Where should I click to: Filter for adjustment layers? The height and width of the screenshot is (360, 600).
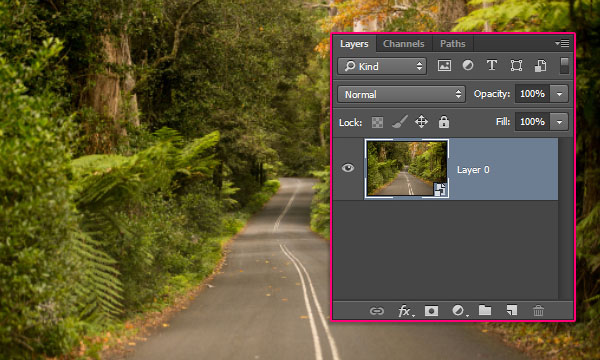[468, 65]
